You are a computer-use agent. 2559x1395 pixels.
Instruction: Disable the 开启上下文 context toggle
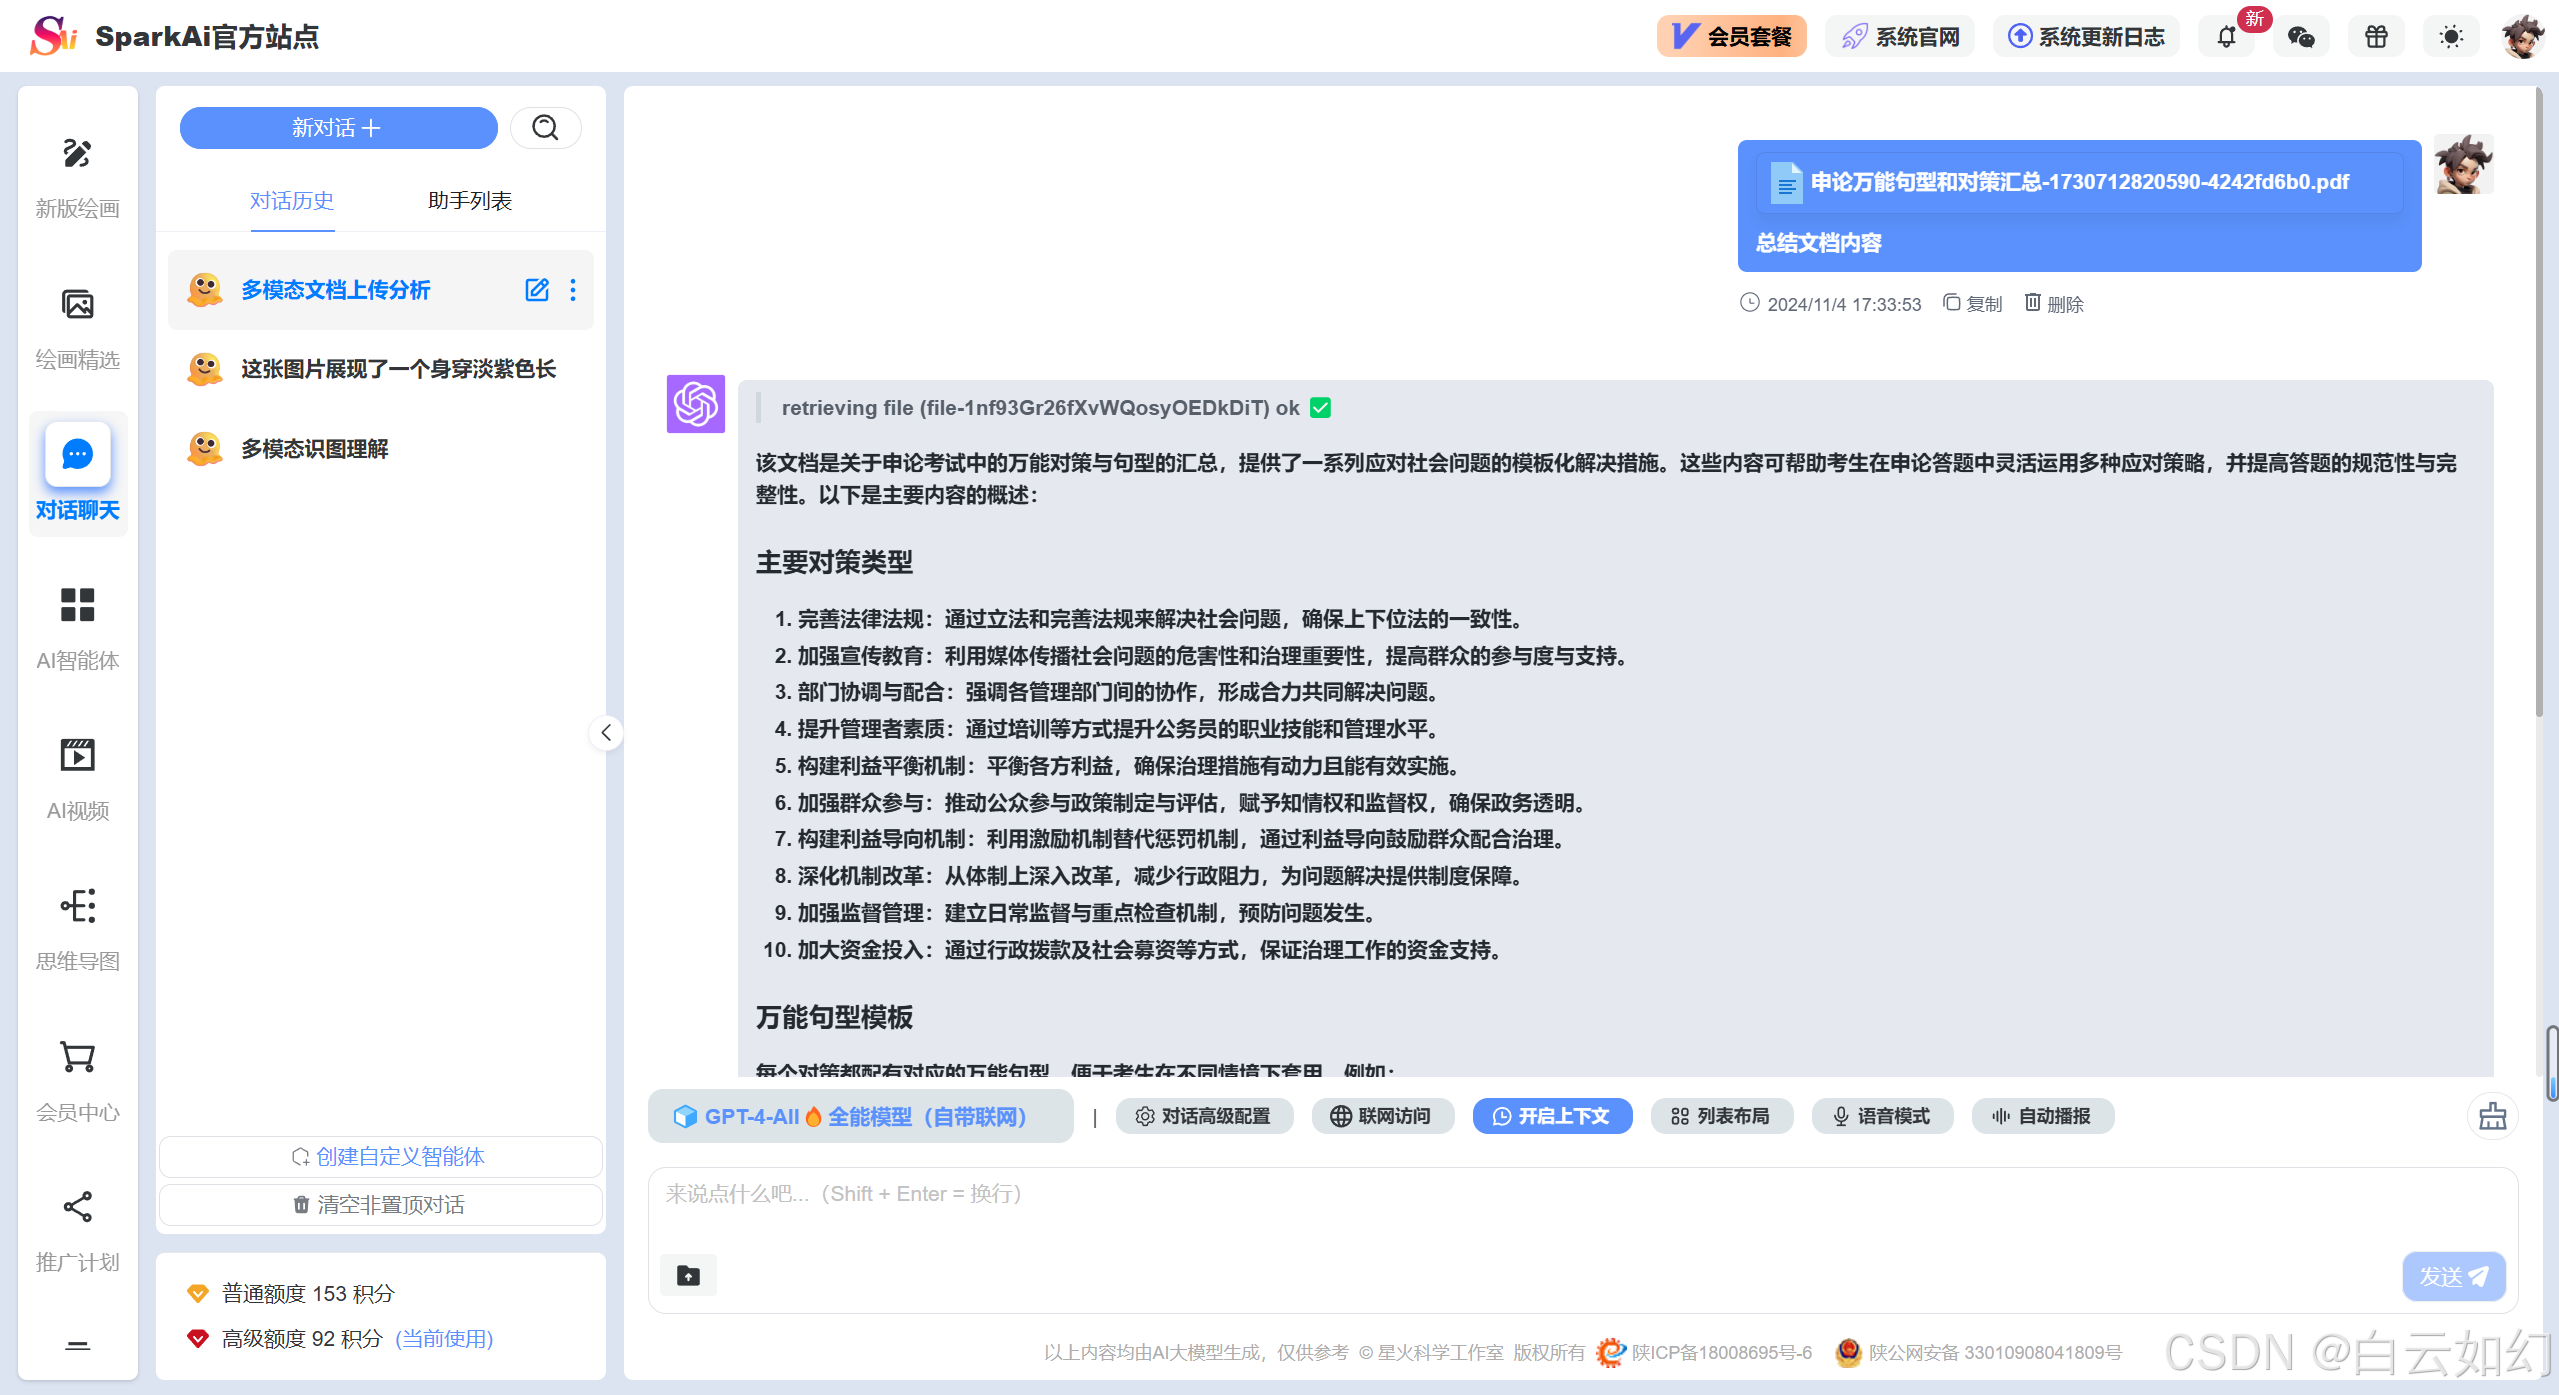coord(1552,1116)
